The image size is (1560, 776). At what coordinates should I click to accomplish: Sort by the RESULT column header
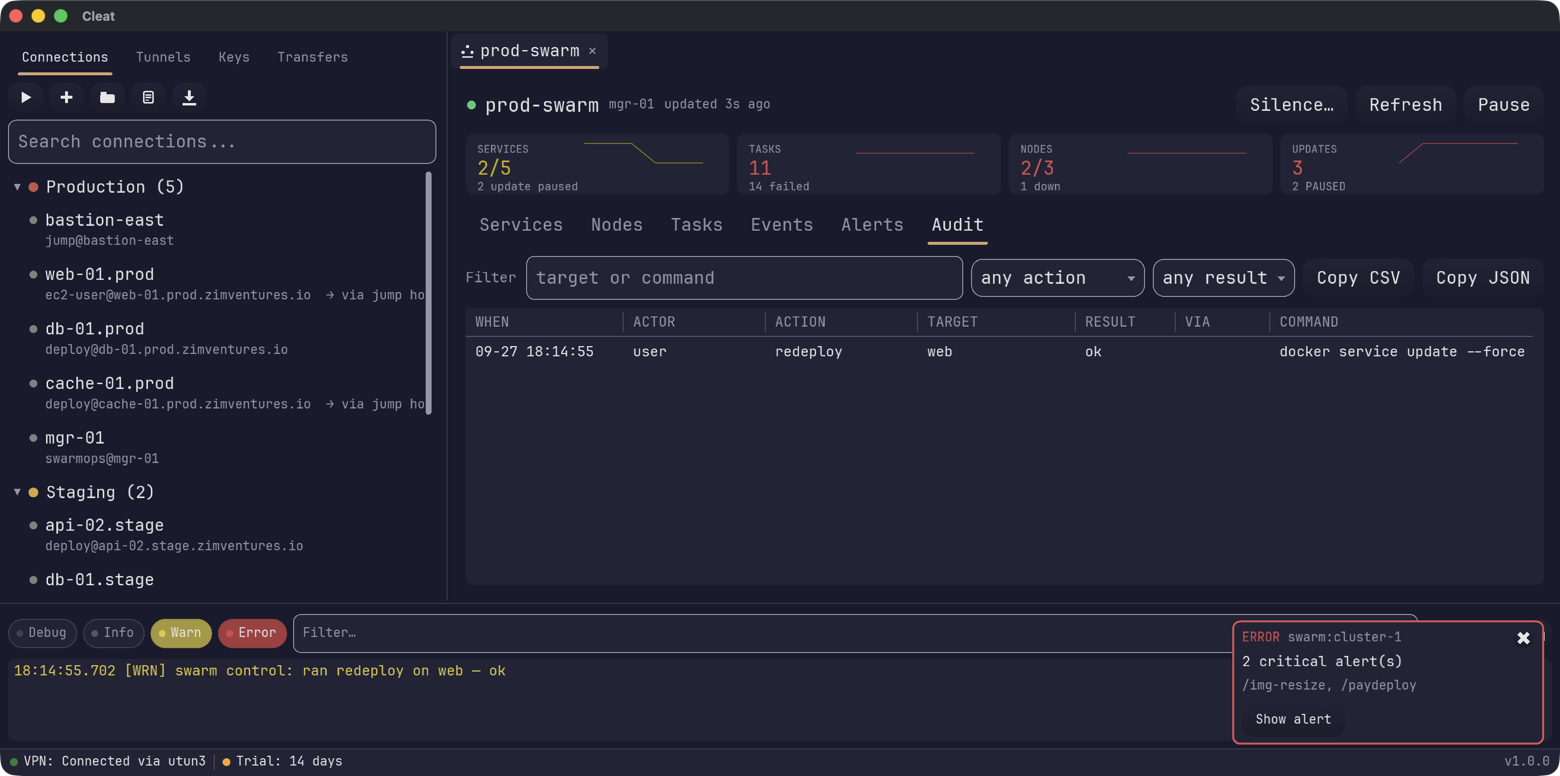click(1110, 322)
